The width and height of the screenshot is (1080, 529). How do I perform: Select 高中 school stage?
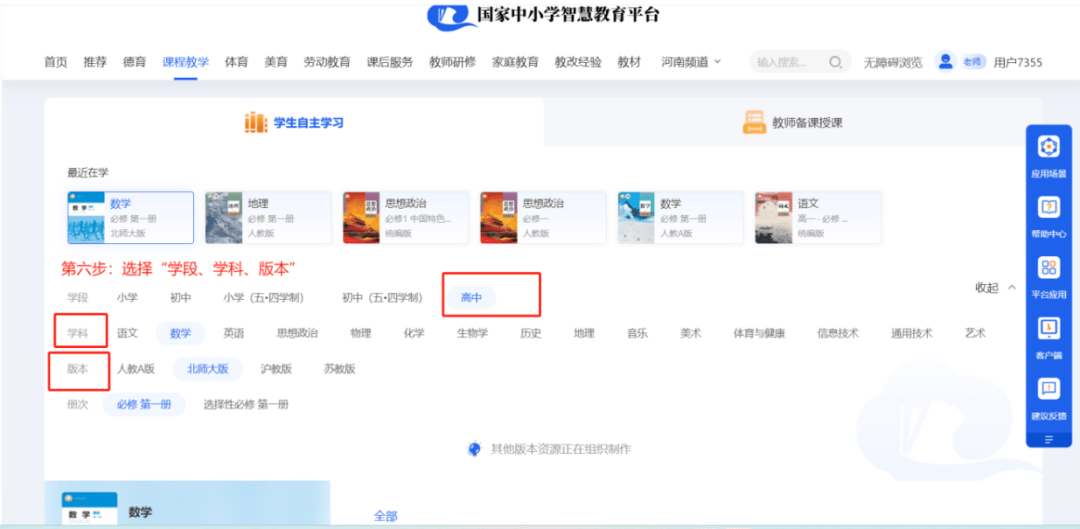tap(471, 298)
